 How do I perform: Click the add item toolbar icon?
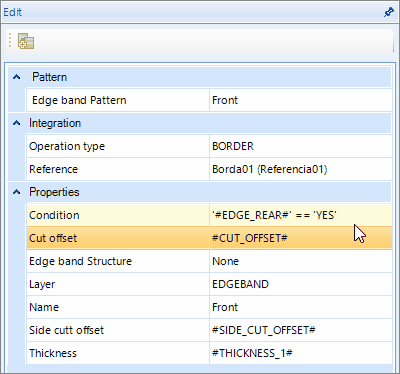coord(26,41)
